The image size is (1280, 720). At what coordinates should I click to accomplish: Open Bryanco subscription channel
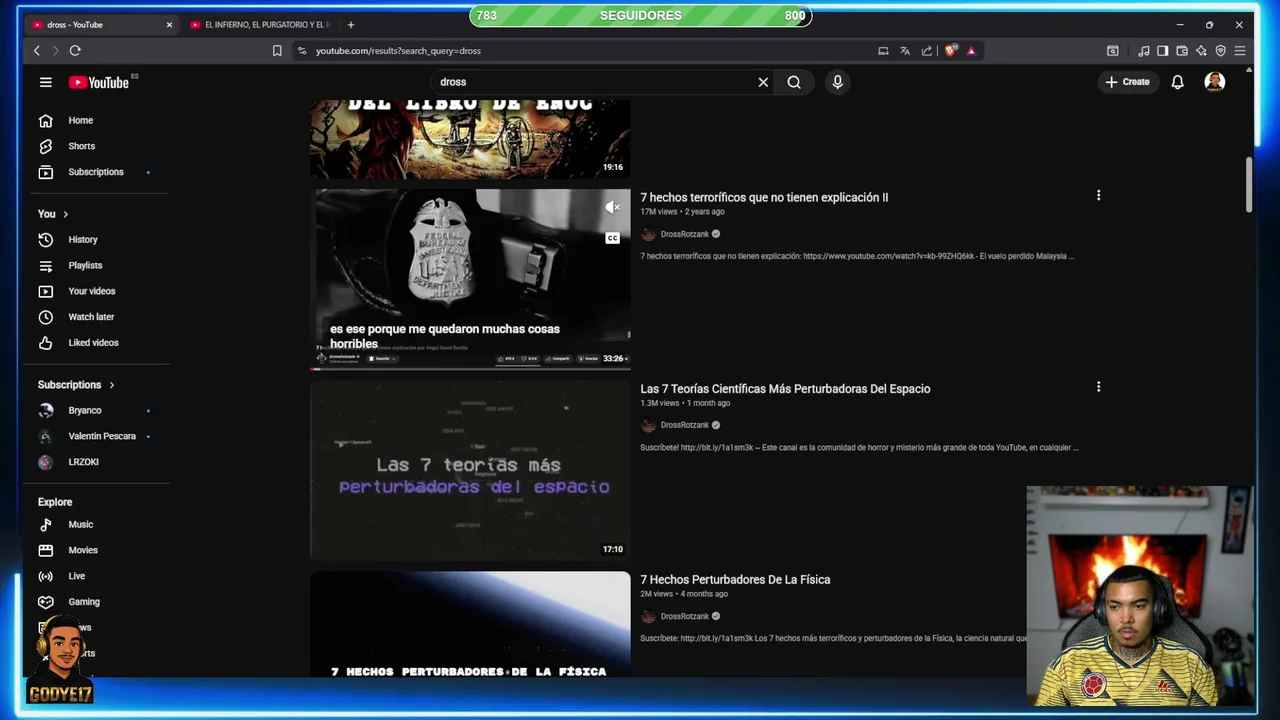(85, 410)
